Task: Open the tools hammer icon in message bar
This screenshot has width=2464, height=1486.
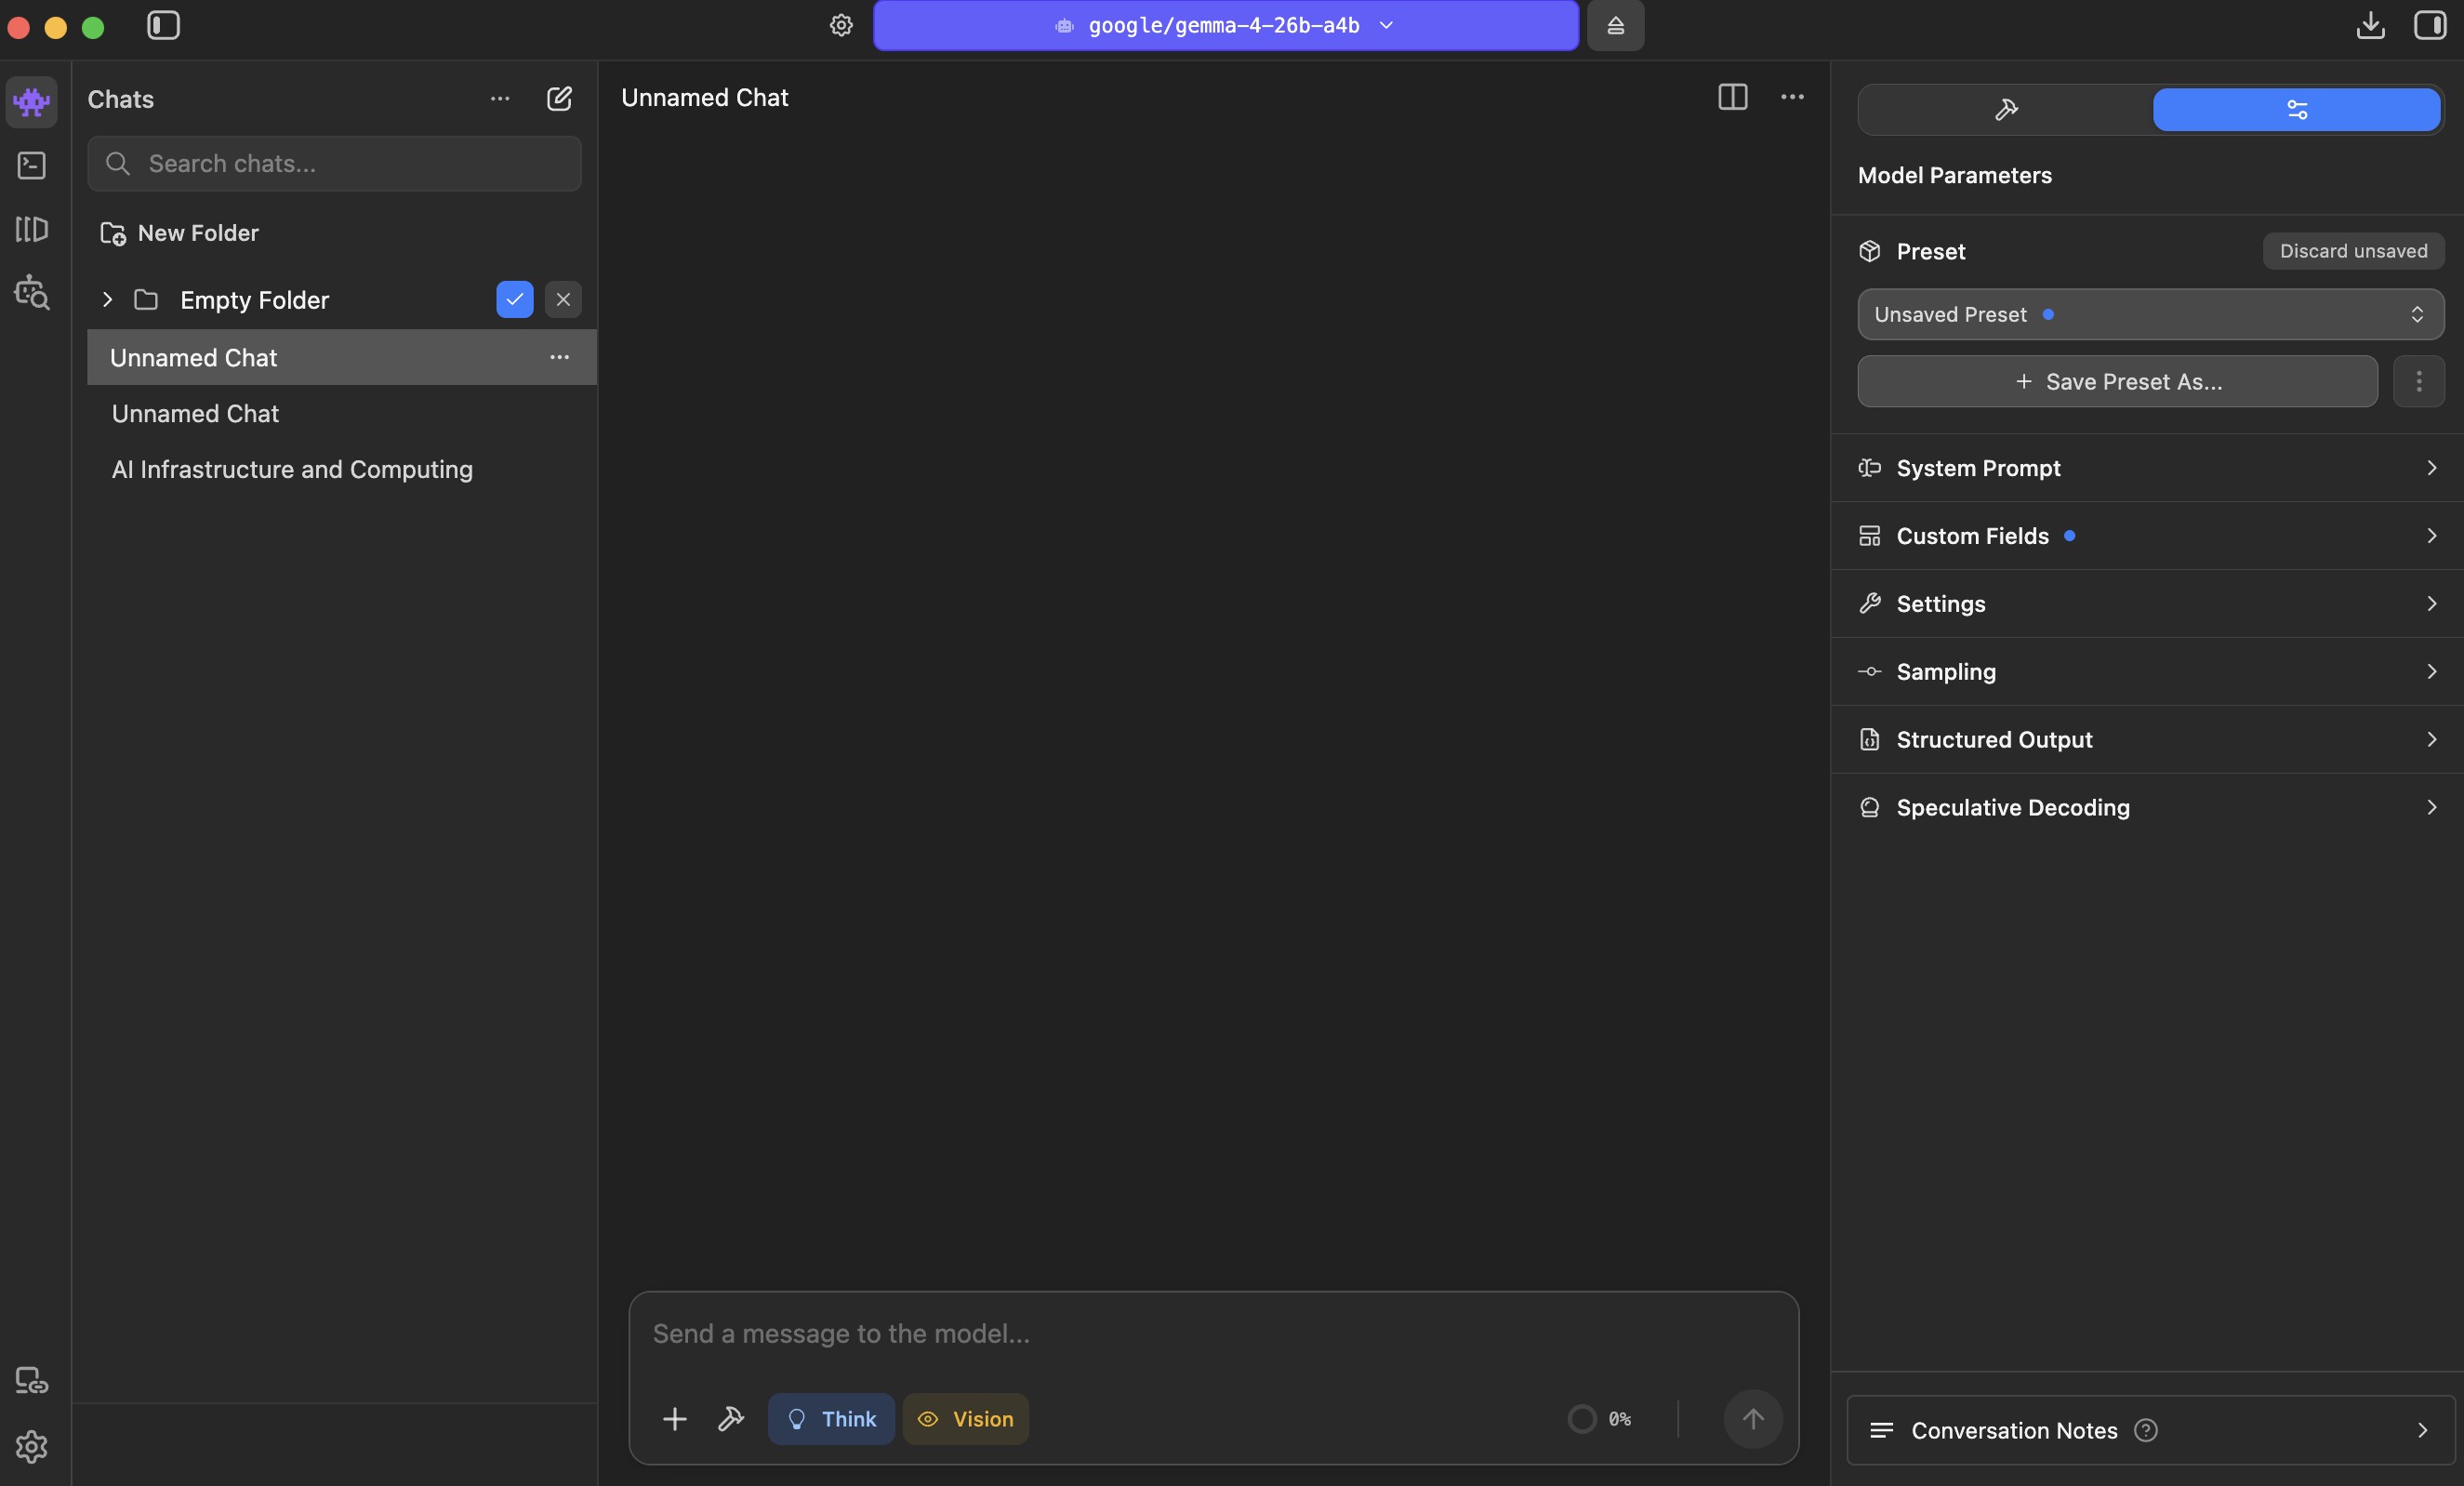Action: pos(731,1419)
